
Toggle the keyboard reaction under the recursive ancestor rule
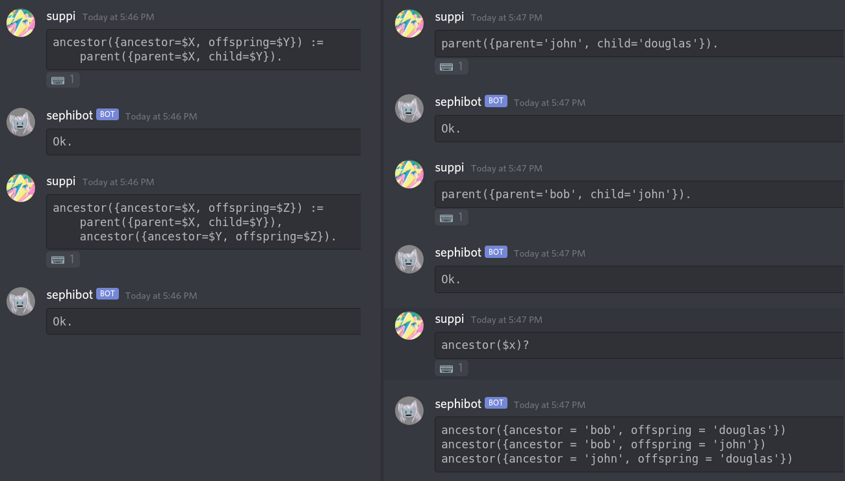(x=63, y=260)
